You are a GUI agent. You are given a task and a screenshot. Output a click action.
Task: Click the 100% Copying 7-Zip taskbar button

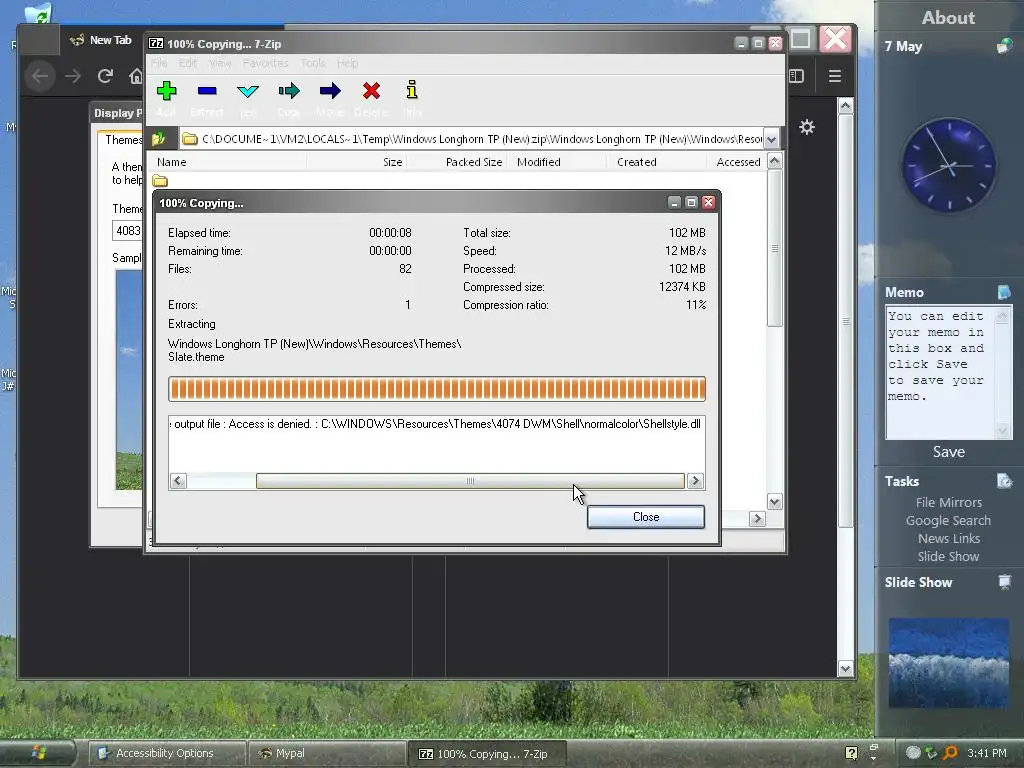point(487,754)
